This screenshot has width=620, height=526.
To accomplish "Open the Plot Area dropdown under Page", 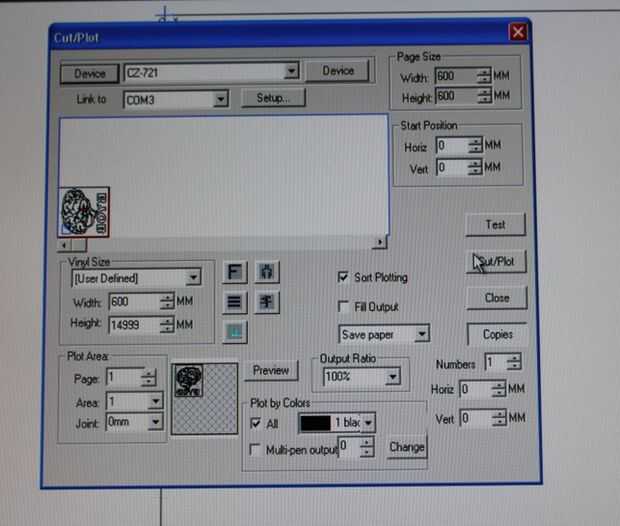I will pyautogui.click(x=155, y=401).
